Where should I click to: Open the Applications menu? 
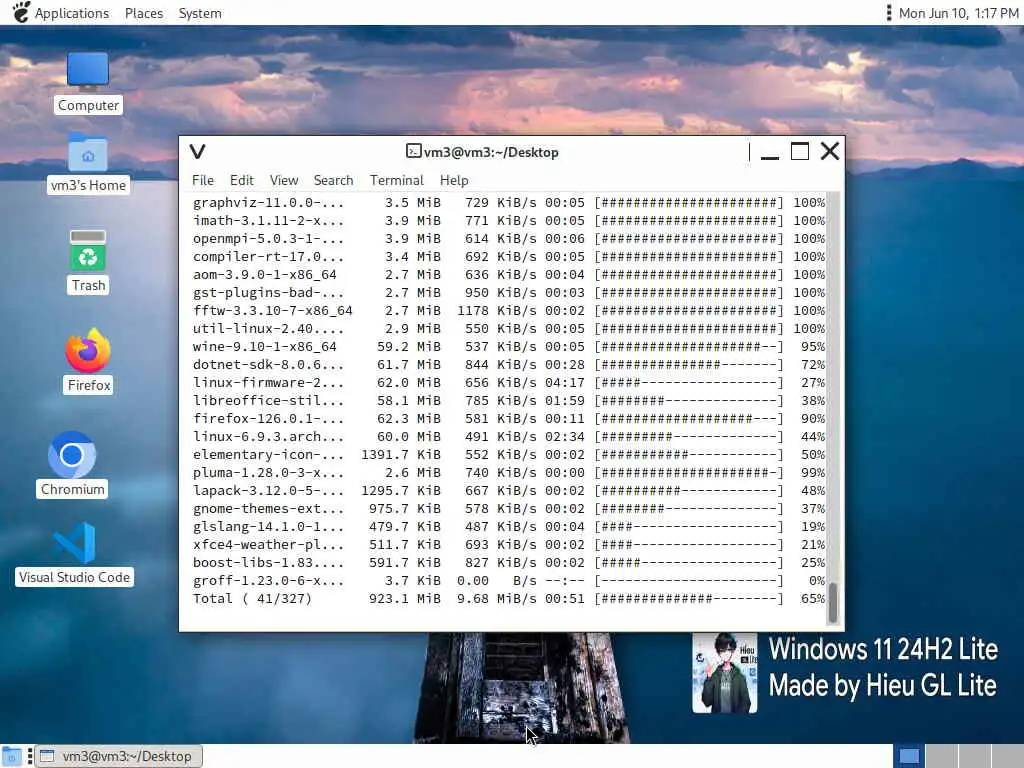click(72, 13)
